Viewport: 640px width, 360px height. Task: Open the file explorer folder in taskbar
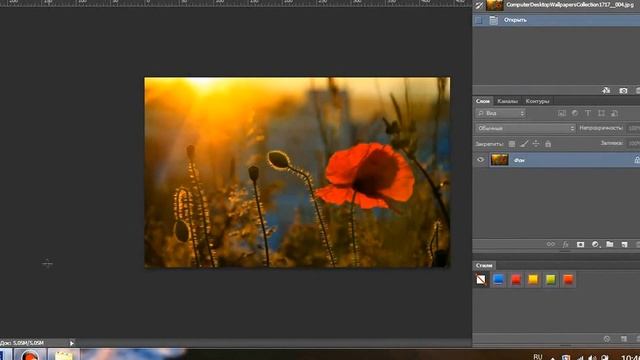coord(64,355)
